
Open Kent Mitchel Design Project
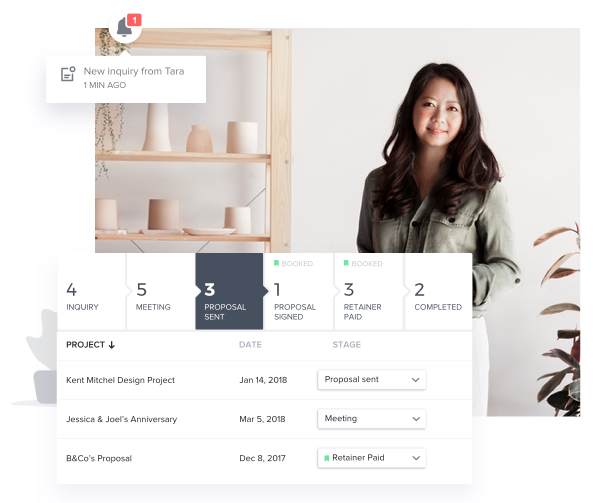(120, 380)
